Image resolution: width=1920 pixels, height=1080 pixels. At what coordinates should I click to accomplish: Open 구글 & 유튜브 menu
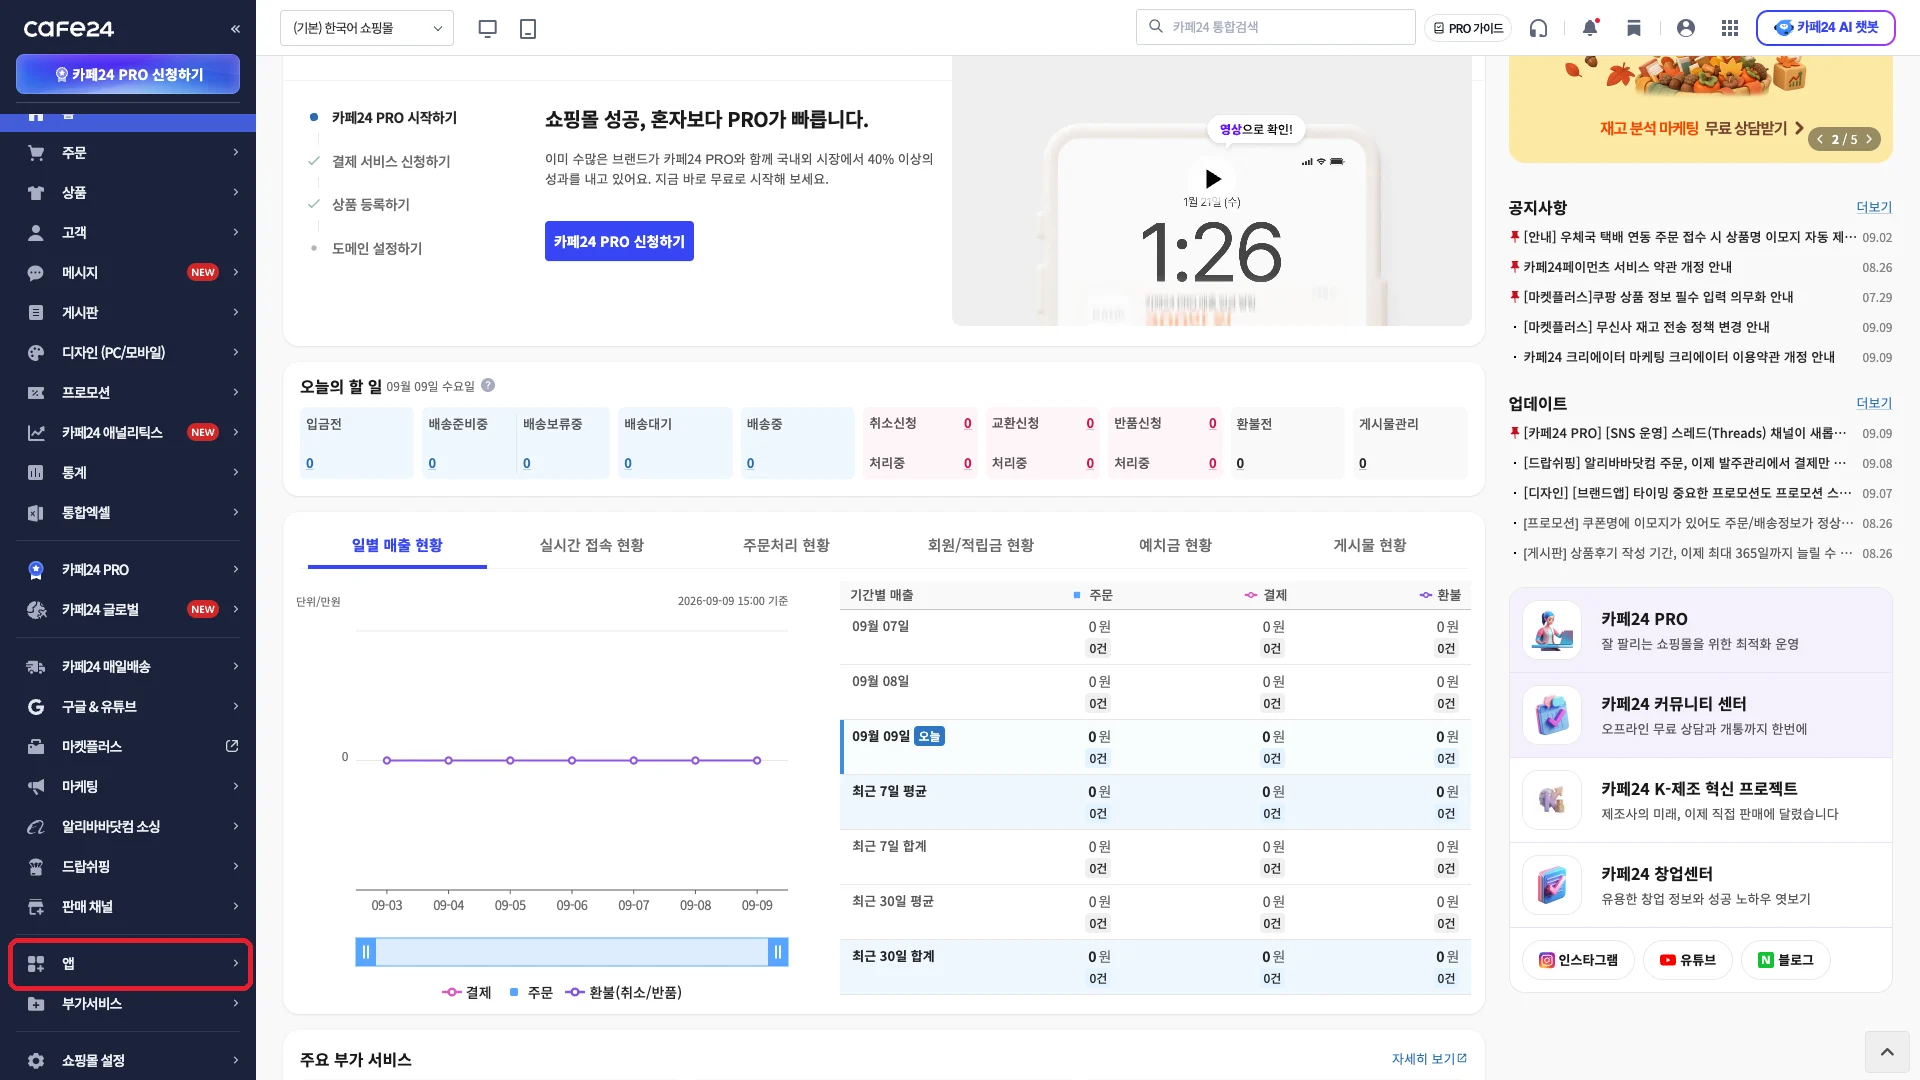(x=128, y=707)
